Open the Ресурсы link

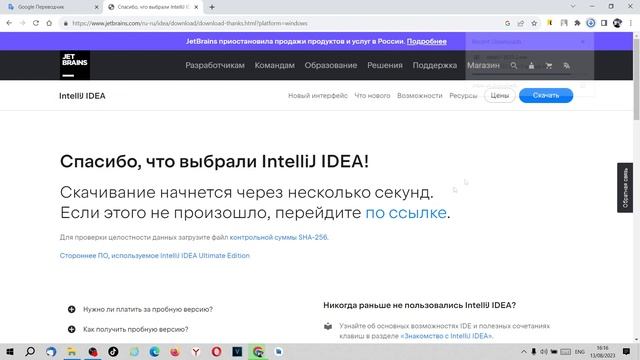463,96
